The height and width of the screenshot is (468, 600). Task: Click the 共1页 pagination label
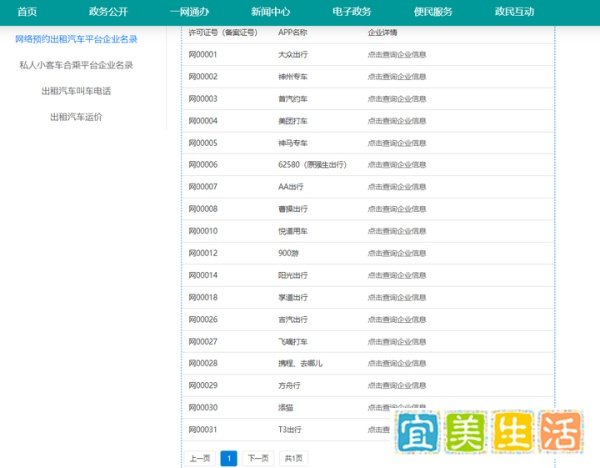293,458
